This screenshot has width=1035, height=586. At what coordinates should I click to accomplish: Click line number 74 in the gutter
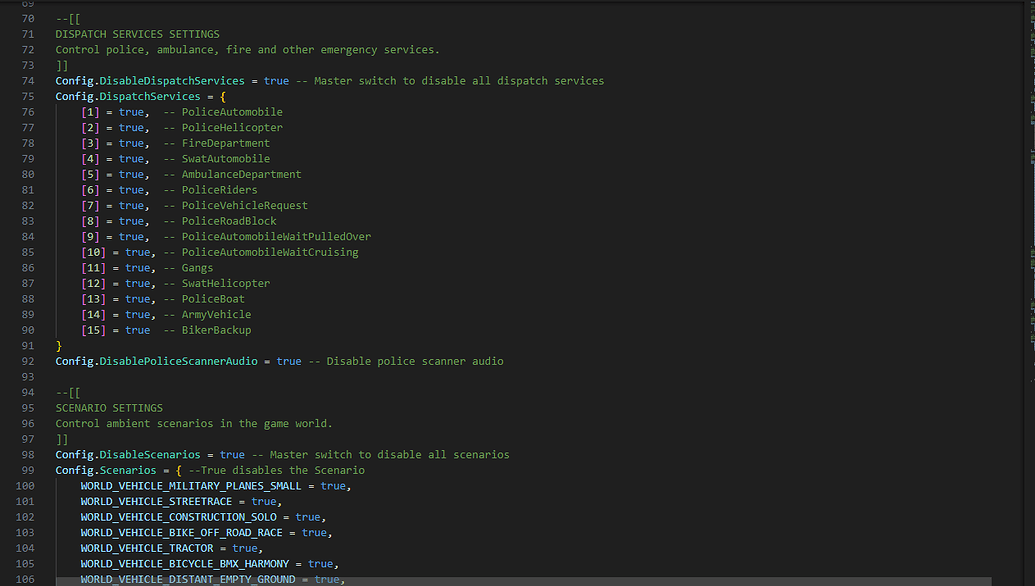point(27,80)
